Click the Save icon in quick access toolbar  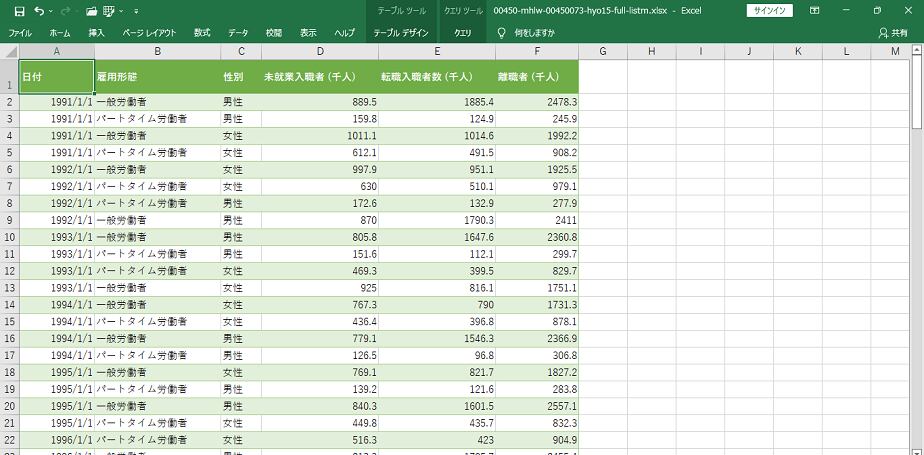tap(19, 11)
